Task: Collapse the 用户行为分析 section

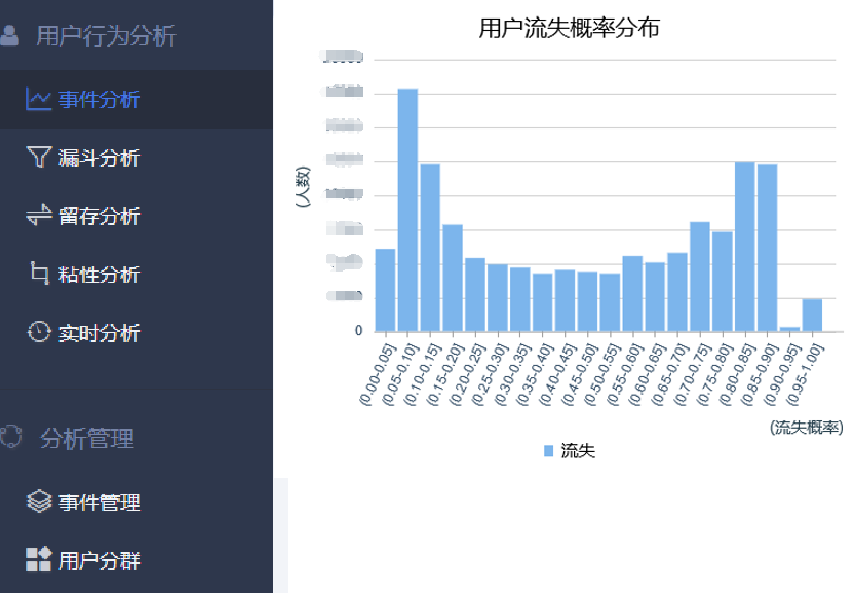Action: pyautogui.click(x=104, y=34)
